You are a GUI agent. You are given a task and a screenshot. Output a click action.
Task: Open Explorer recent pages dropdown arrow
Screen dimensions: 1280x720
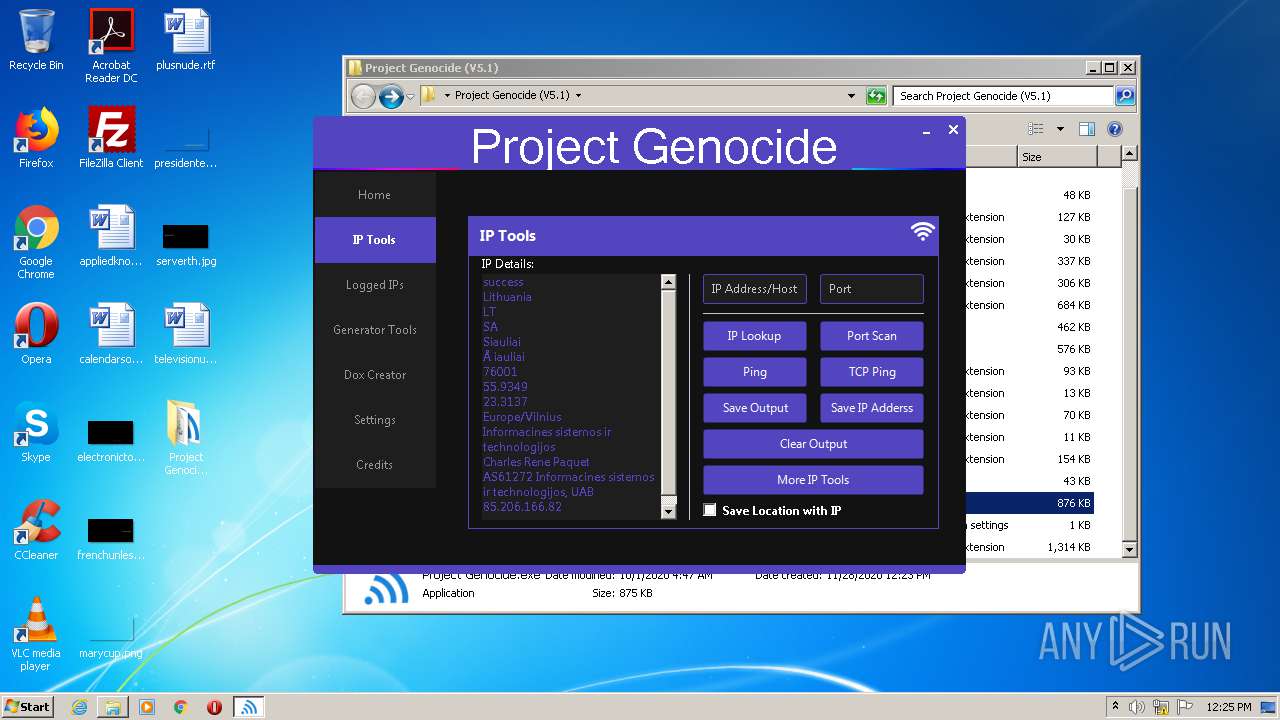click(x=410, y=96)
